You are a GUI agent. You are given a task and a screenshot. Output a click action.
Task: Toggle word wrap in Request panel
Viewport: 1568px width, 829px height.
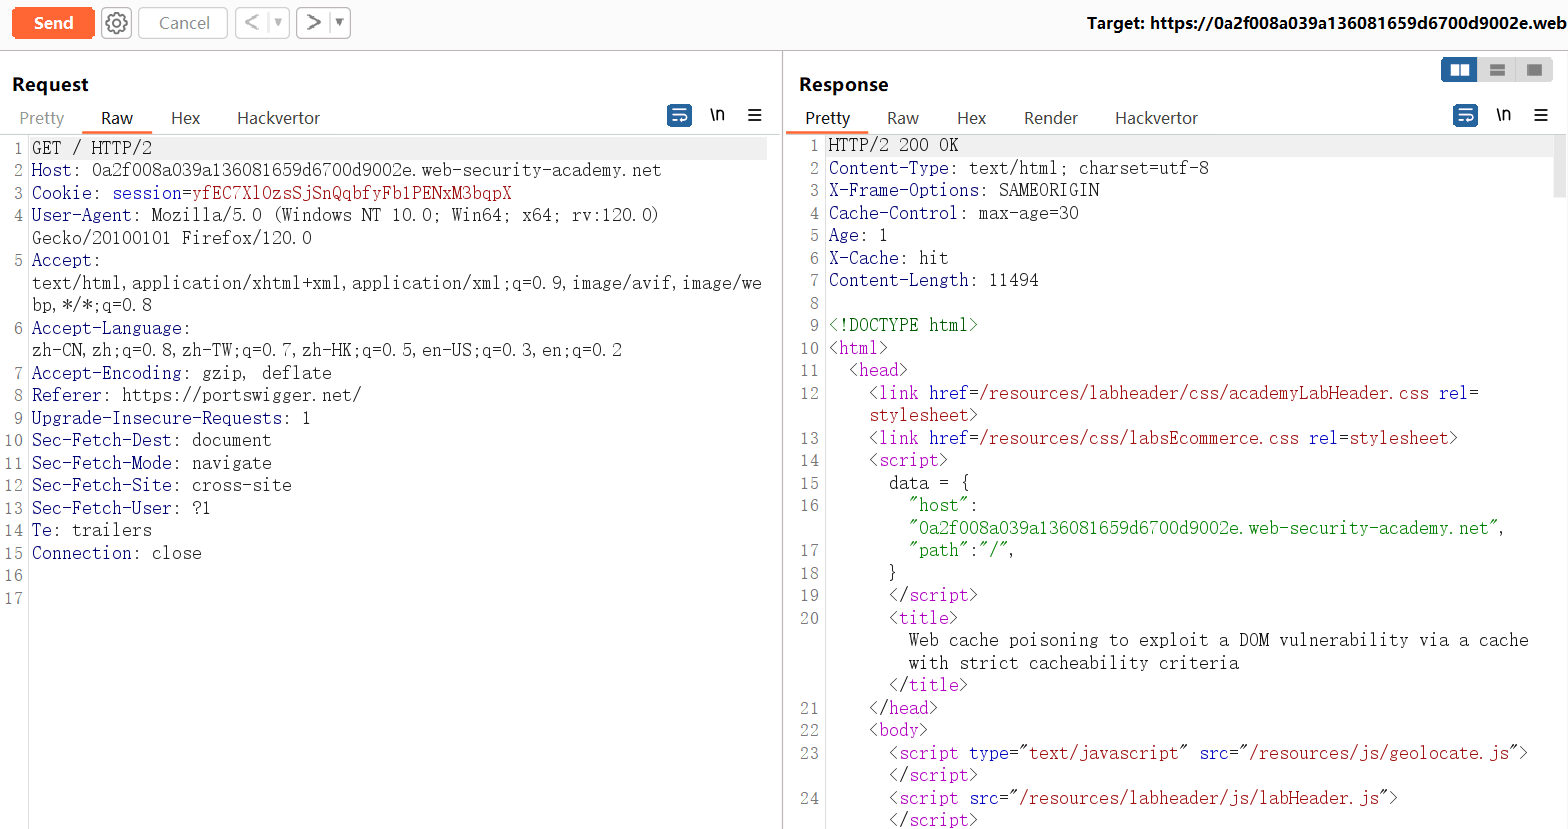coord(679,116)
